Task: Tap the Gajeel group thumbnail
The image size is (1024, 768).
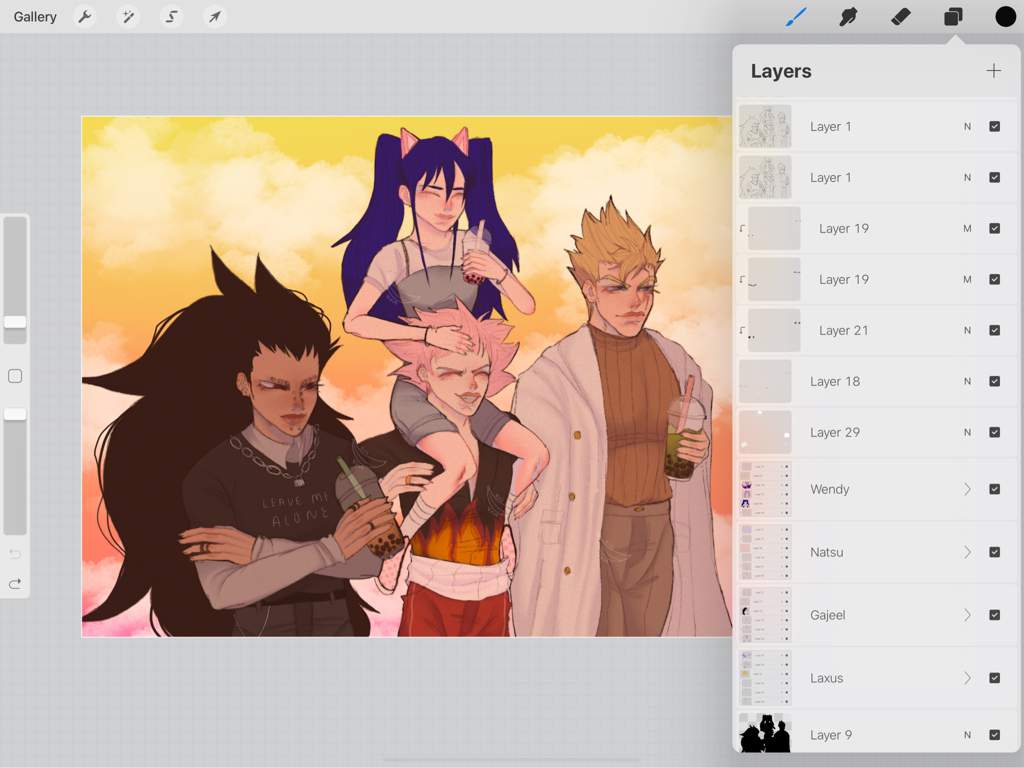Action: 765,615
